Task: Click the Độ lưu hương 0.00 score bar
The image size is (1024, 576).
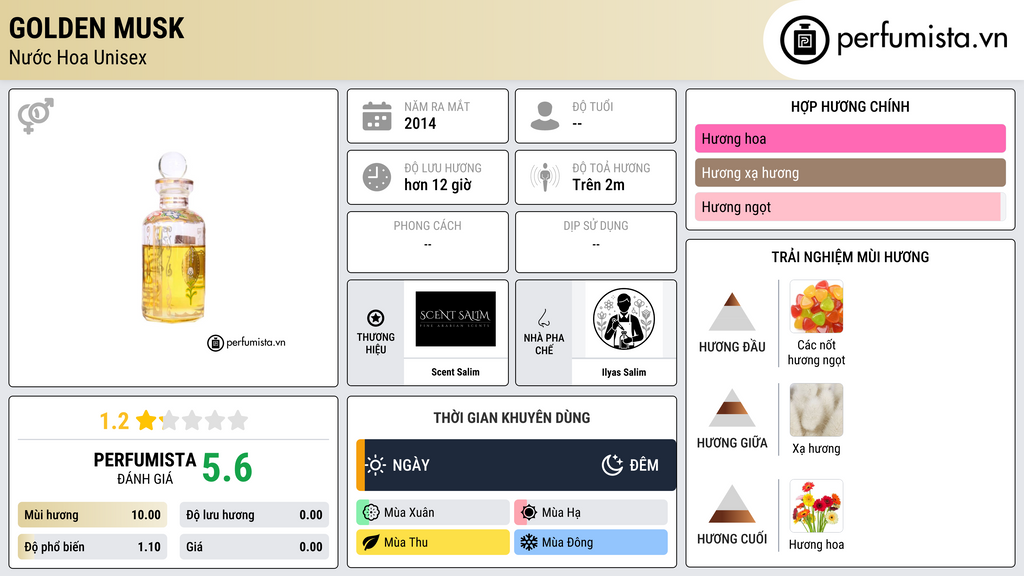Action: (254, 515)
